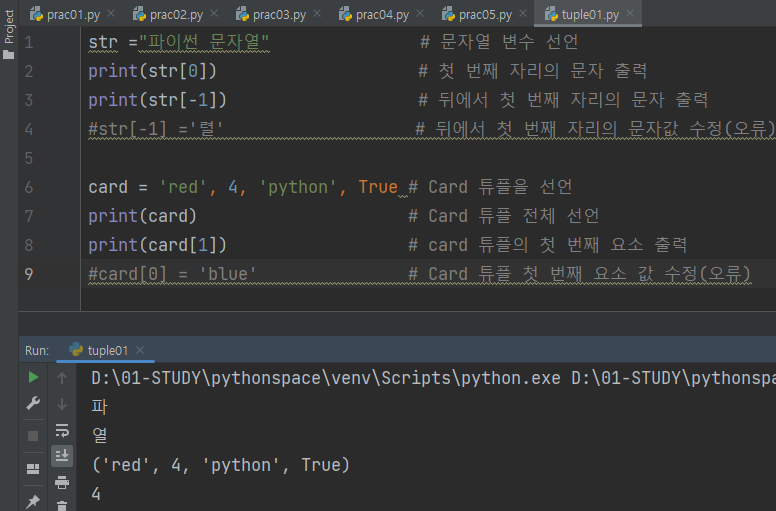Click the console output line '파'
The width and height of the screenshot is (776, 511).
point(99,407)
